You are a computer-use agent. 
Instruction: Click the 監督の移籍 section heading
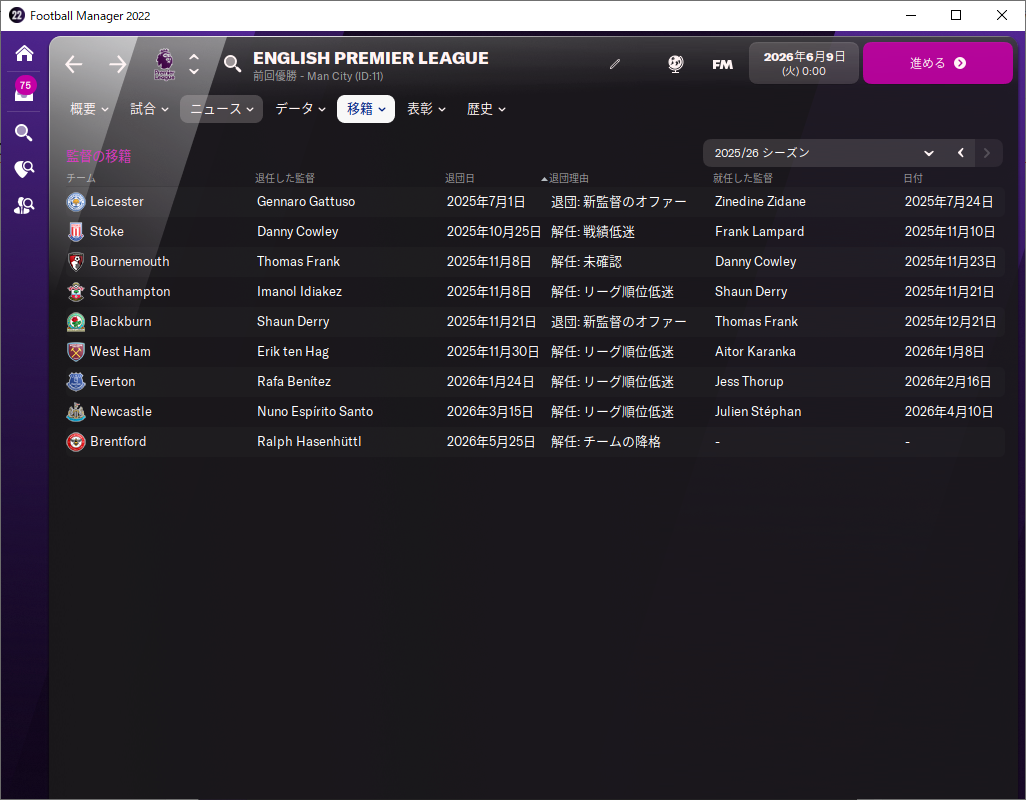pyautogui.click(x=99, y=156)
